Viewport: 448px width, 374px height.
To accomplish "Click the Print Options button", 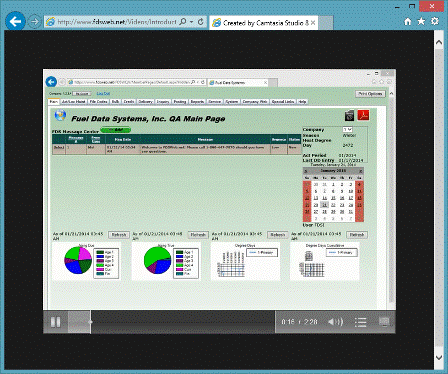I will point(370,94).
